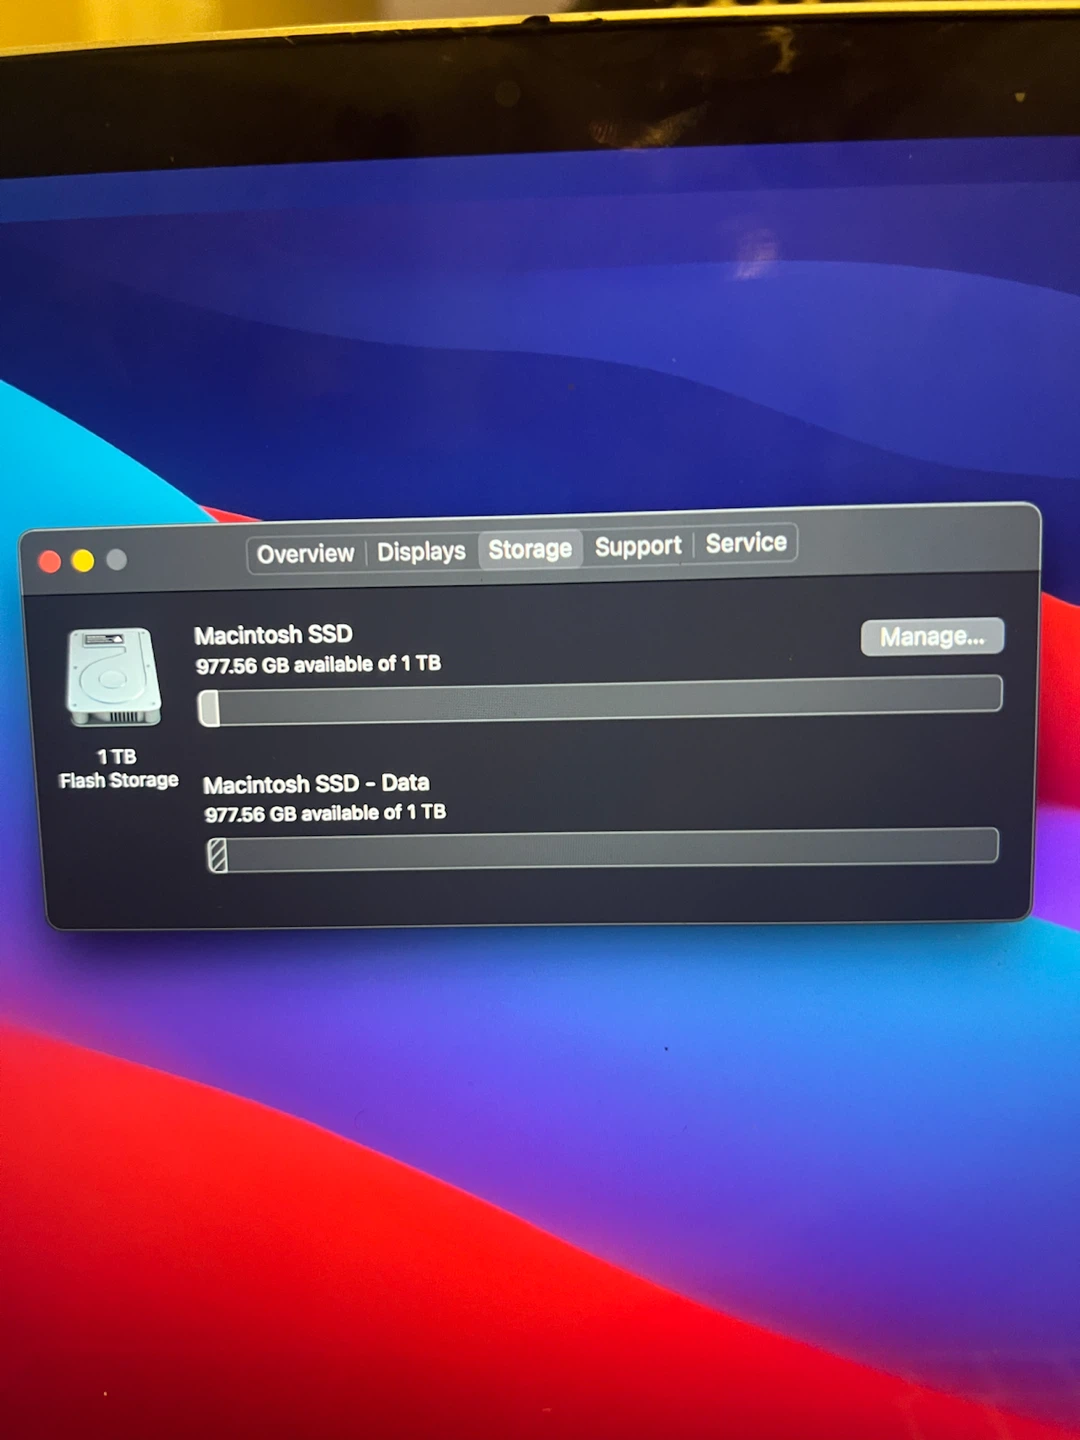Click the desktop wallpaper below the window
The height and width of the screenshot is (1440, 1080).
click(x=540, y=1150)
